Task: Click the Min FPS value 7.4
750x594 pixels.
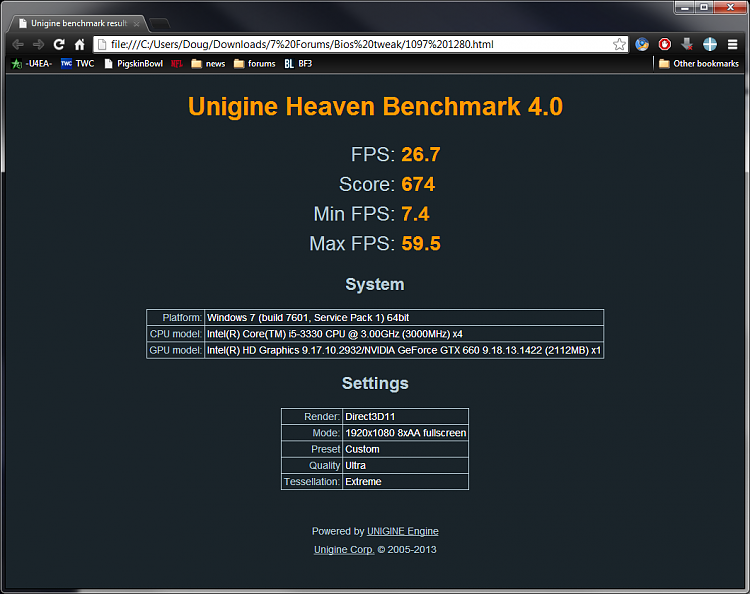Action: 415,214
